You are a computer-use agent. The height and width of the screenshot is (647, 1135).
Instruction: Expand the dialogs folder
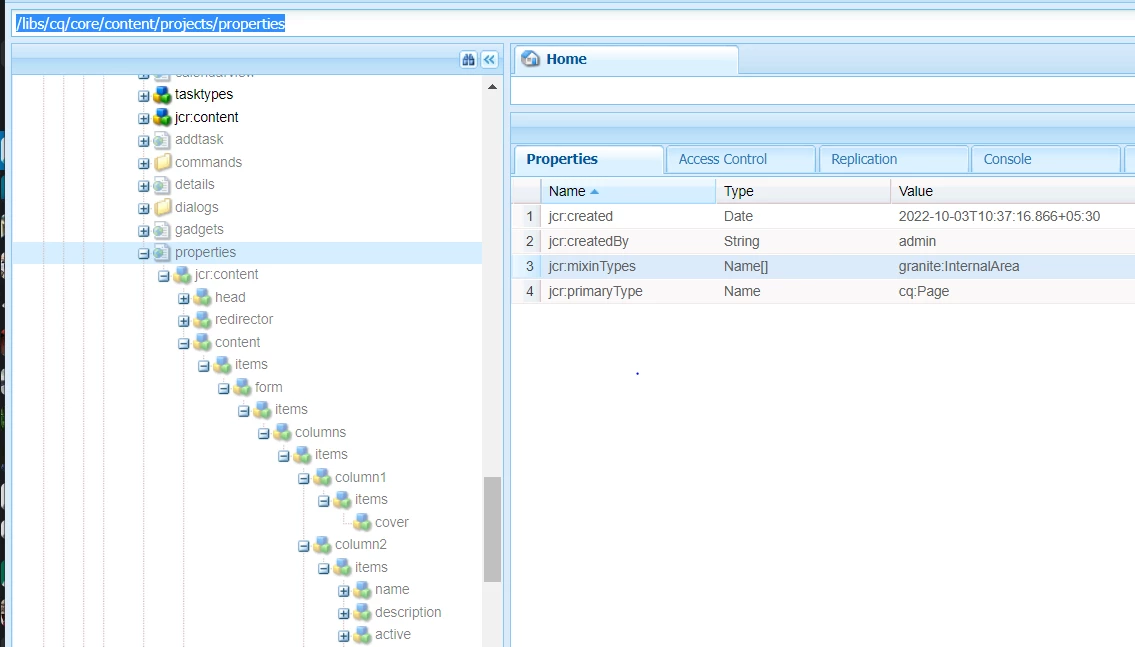(x=143, y=208)
